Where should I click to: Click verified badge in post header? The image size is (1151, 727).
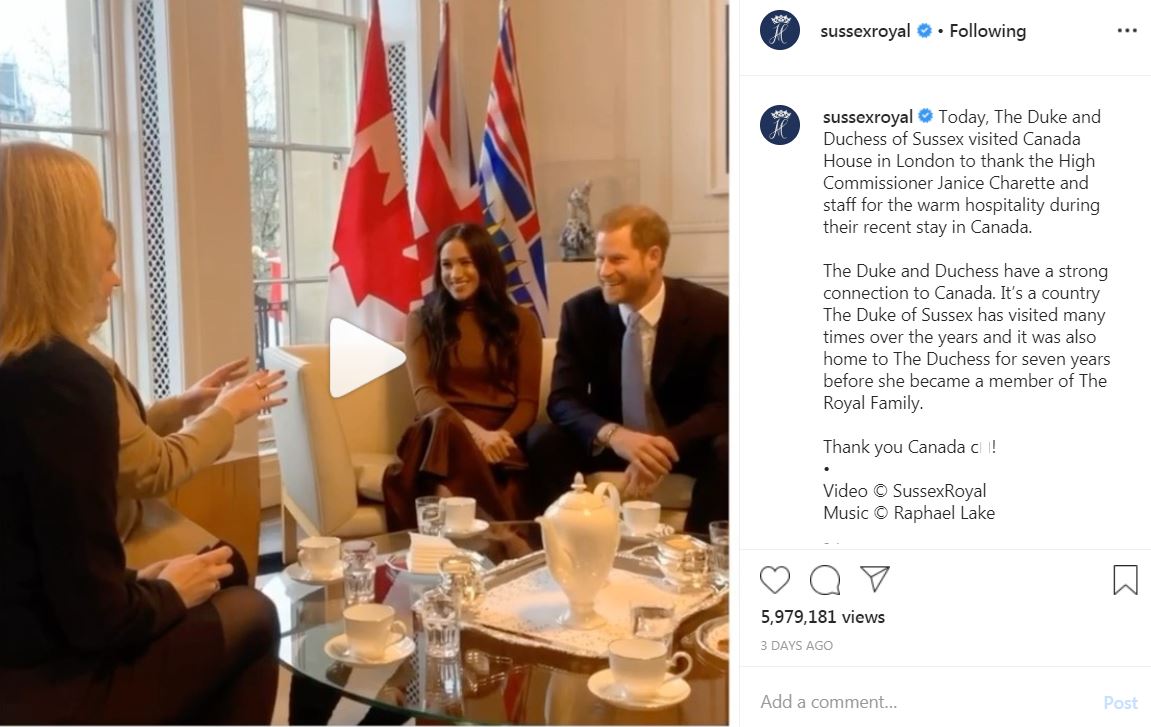click(x=924, y=31)
